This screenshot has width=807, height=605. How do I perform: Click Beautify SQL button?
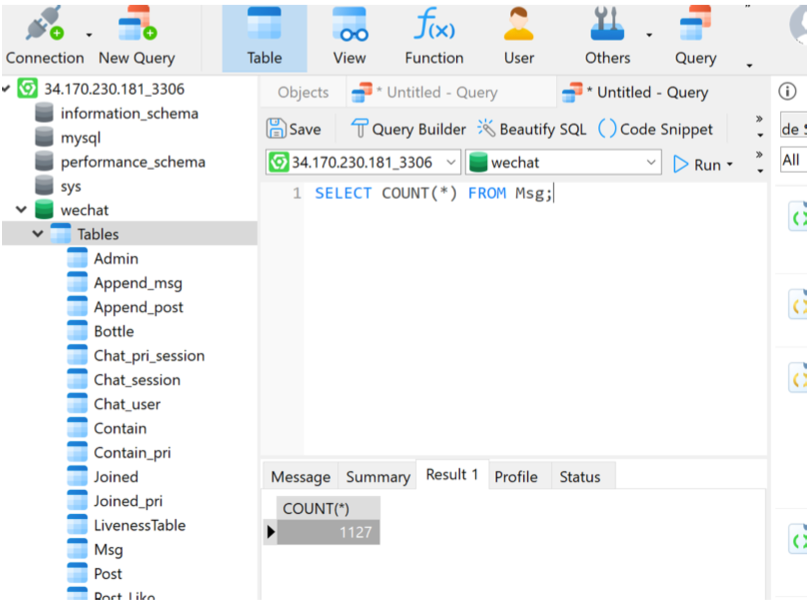pos(532,129)
